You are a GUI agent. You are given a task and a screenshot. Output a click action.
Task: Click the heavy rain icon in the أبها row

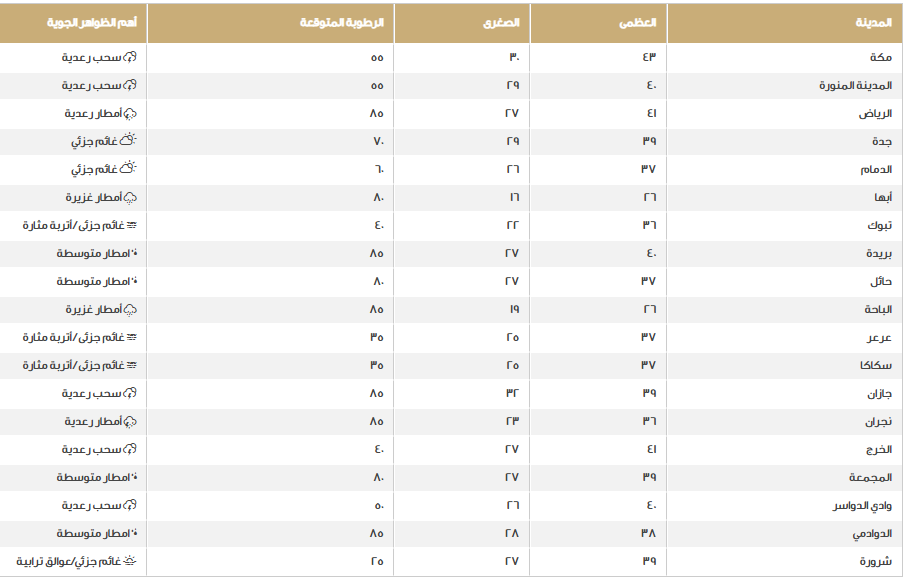click(x=130, y=198)
